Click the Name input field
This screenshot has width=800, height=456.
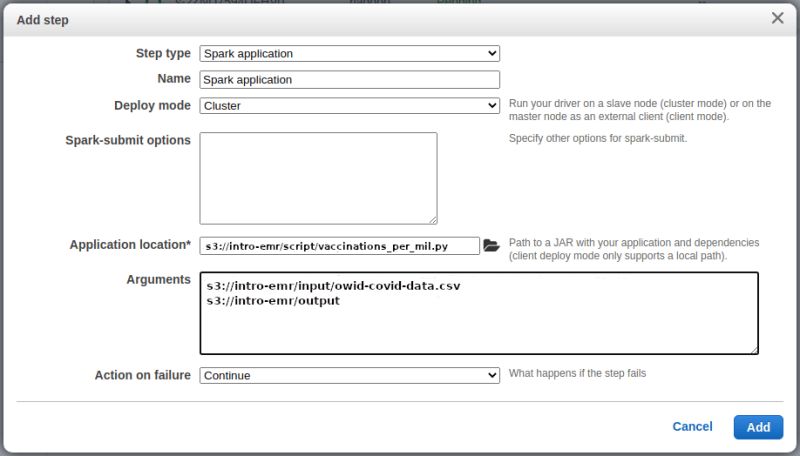click(349, 80)
